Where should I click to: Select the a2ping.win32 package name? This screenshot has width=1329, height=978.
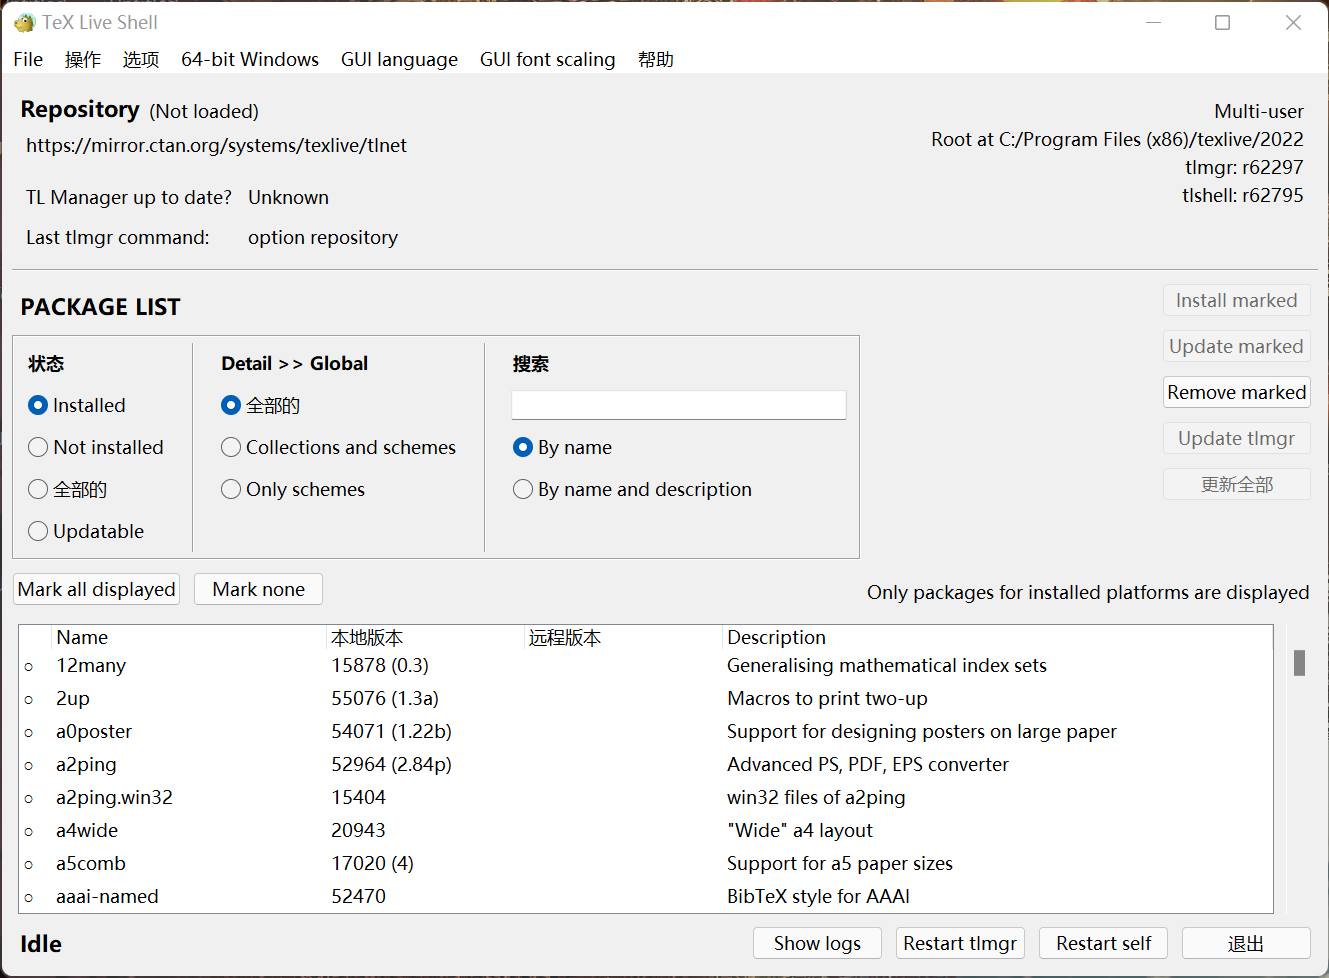(x=114, y=797)
